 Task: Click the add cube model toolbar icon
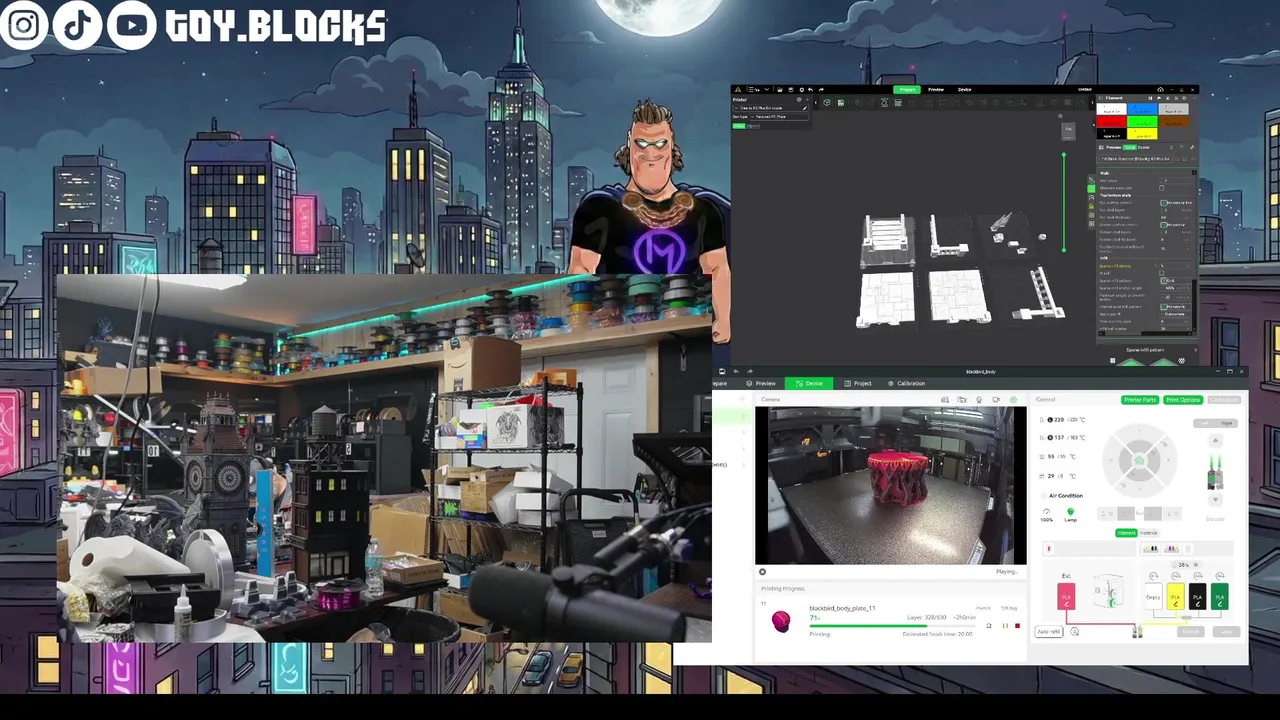pos(827,102)
